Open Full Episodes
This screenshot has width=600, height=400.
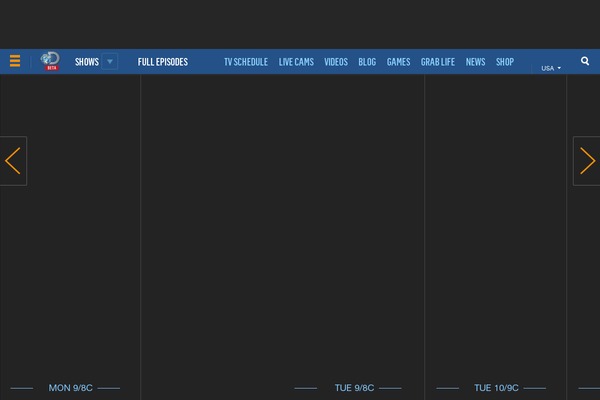pos(163,62)
